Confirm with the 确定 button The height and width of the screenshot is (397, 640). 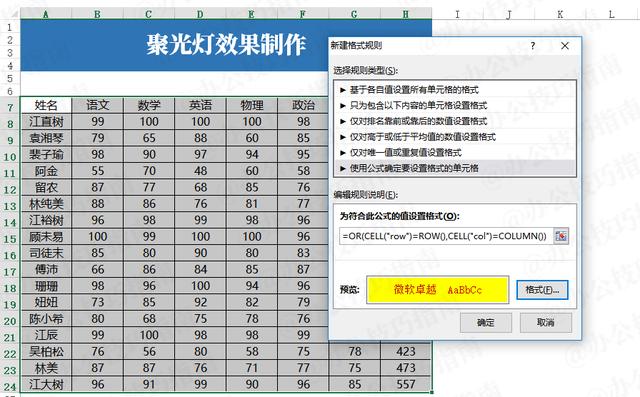[486, 323]
